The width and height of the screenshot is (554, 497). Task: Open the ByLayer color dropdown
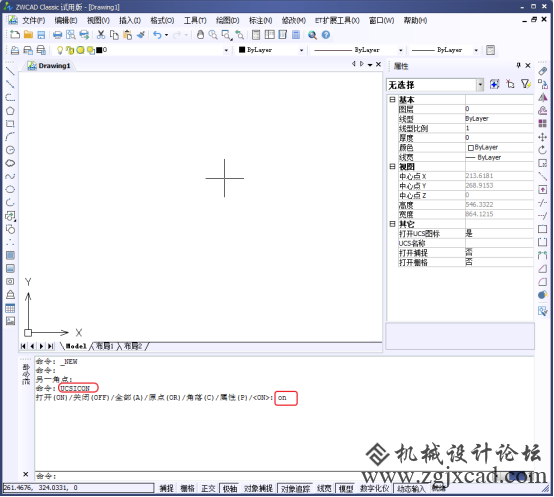coord(301,50)
